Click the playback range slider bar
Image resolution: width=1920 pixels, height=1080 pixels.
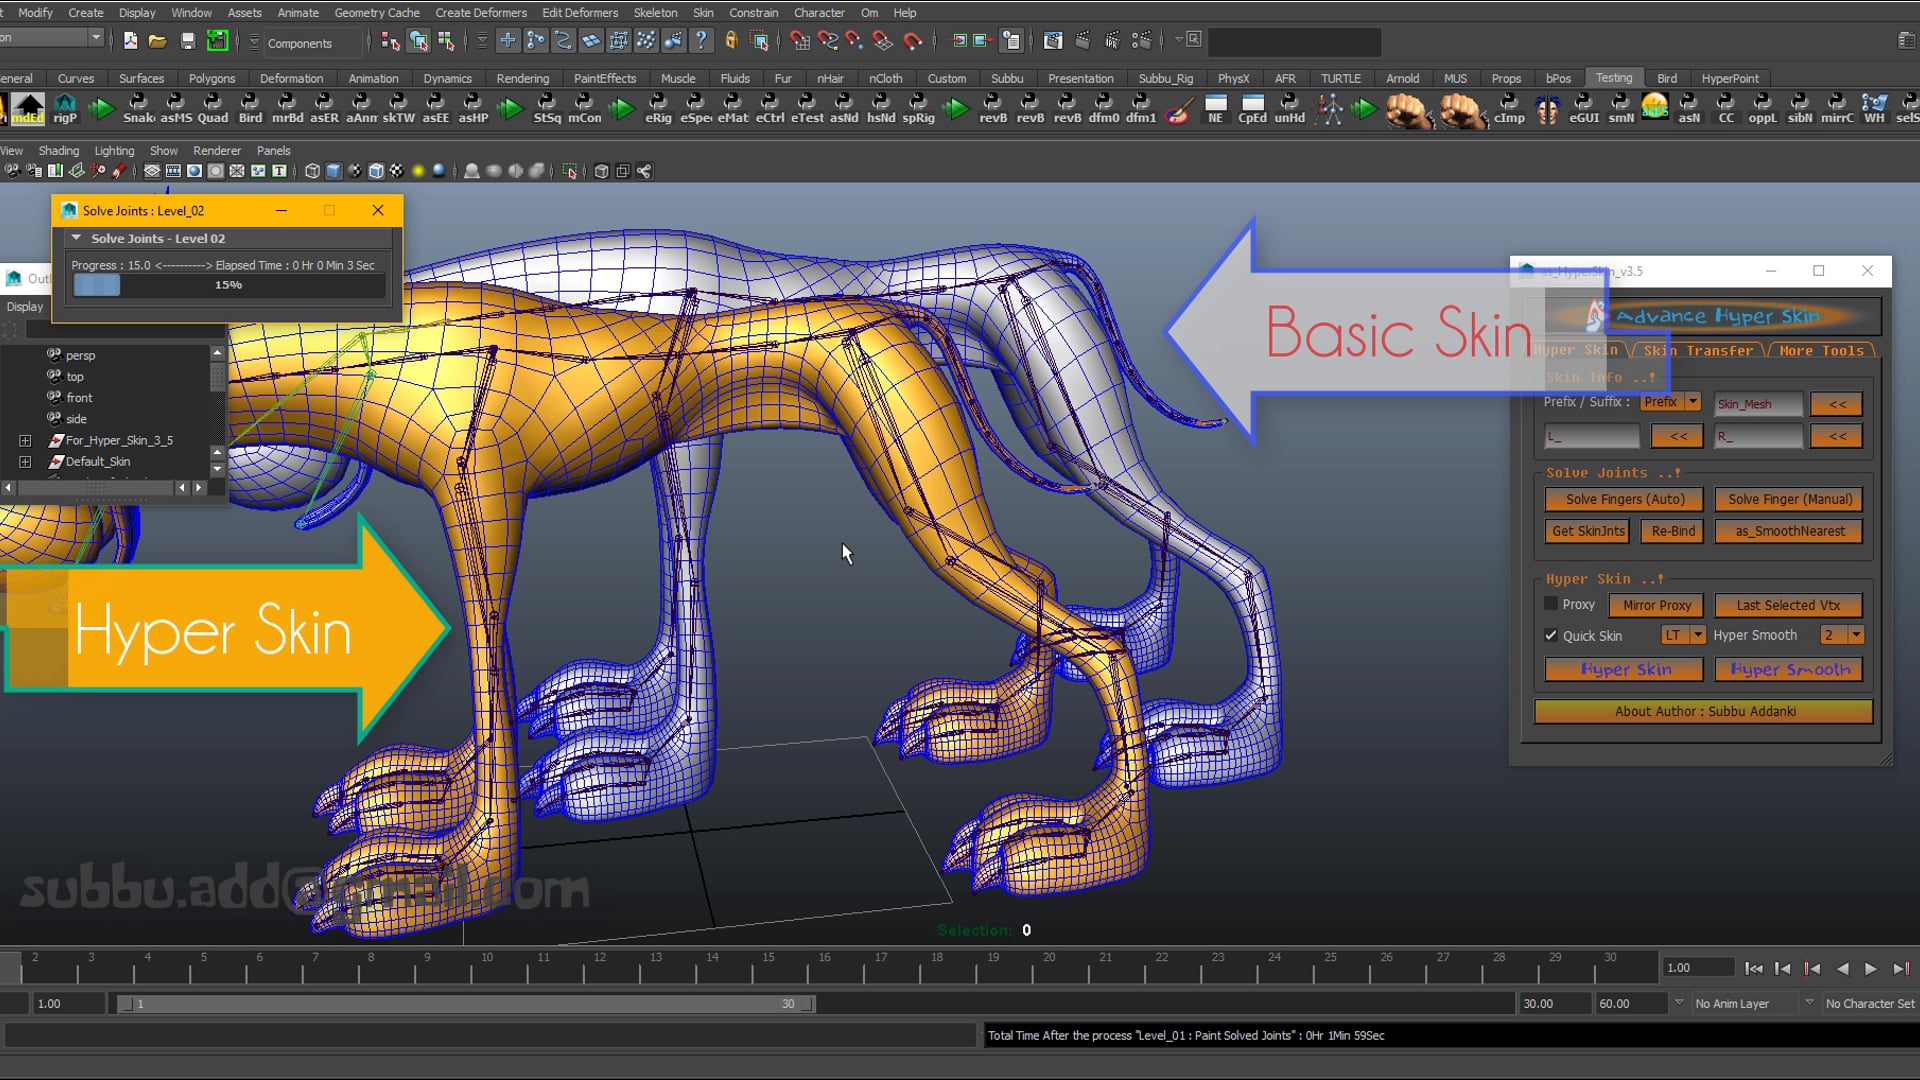467,1003
